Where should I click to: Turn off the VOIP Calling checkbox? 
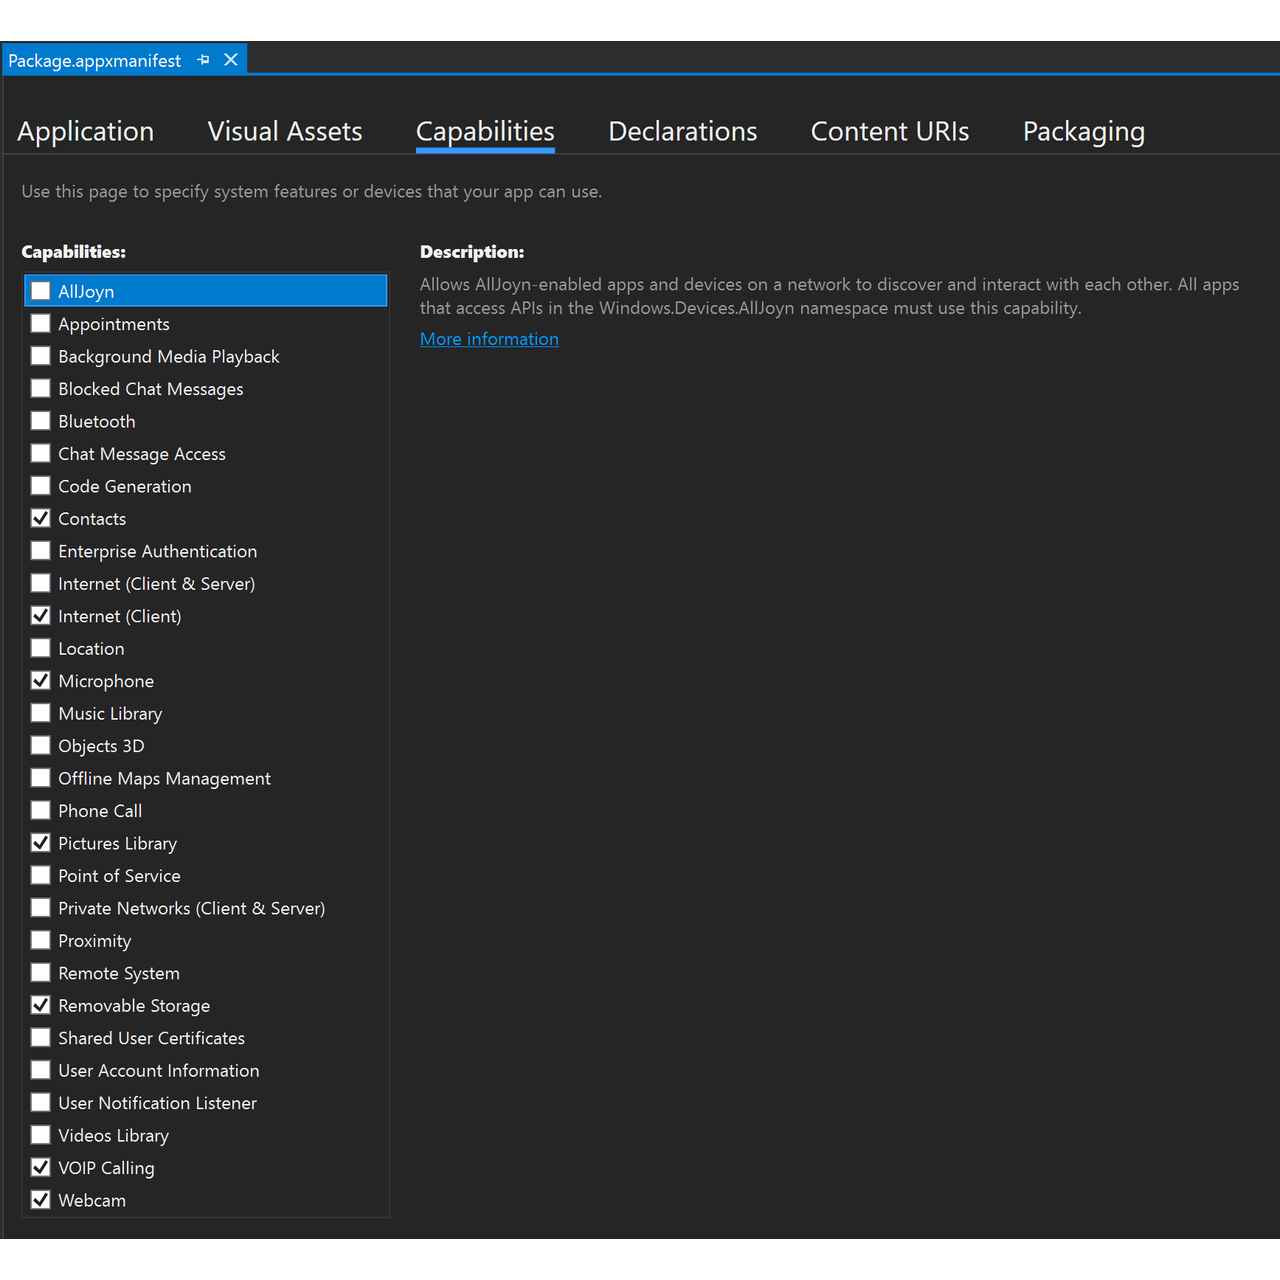[41, 1167]
